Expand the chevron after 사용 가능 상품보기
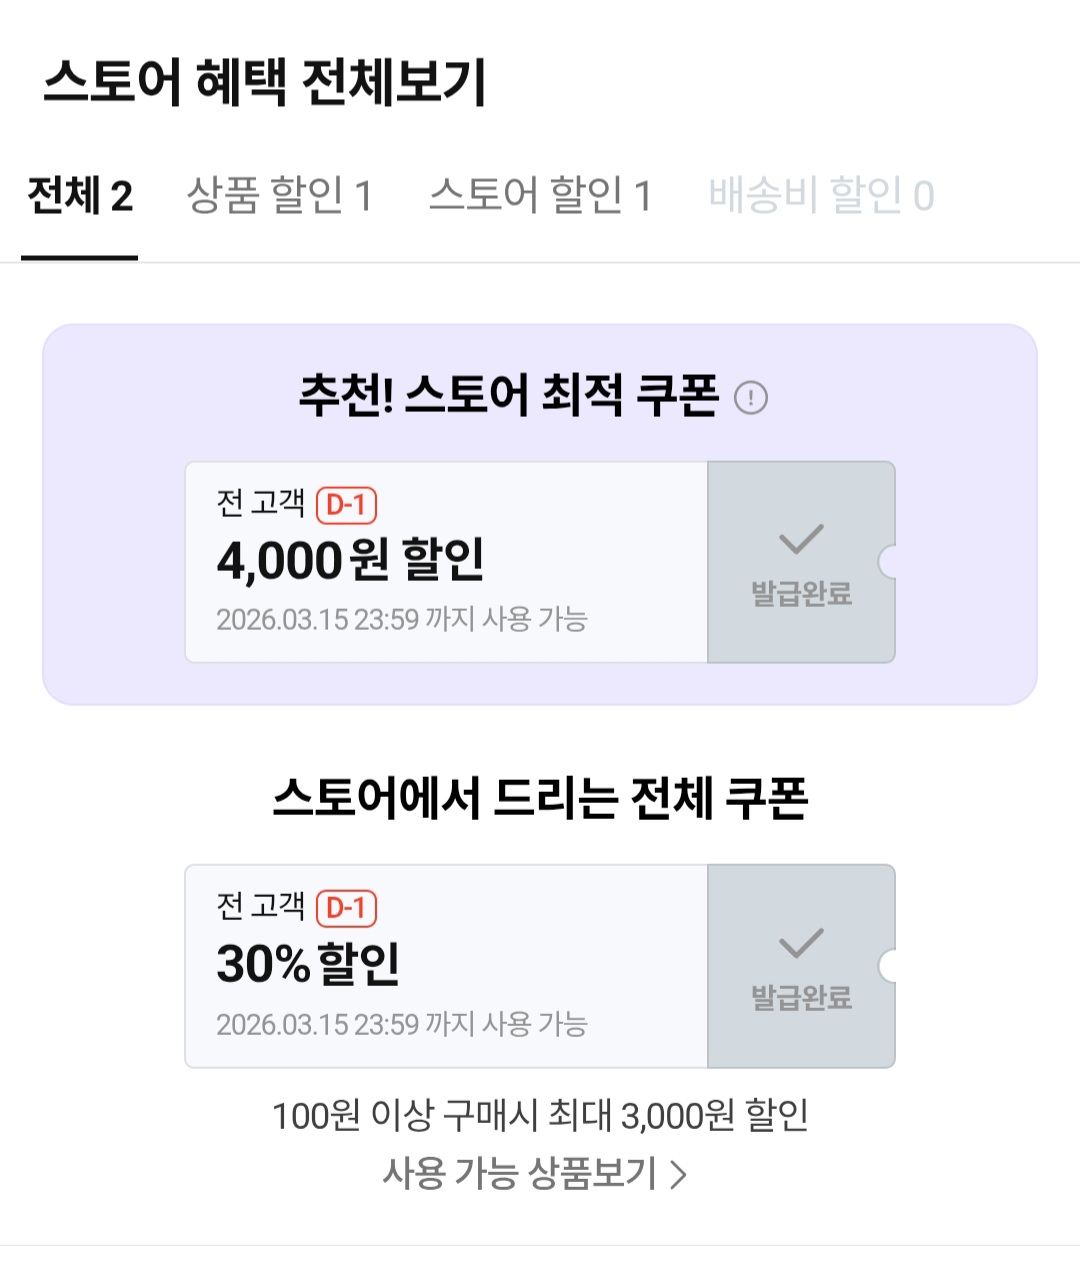The height and width of the screenshot is (1265, 1080). click(679, 1174)
